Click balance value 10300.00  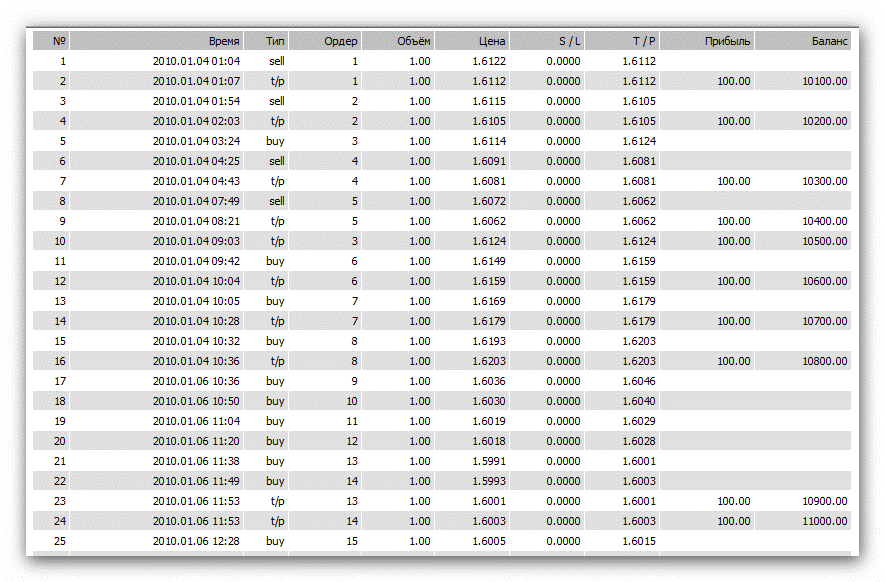click(x=825, y=181)
